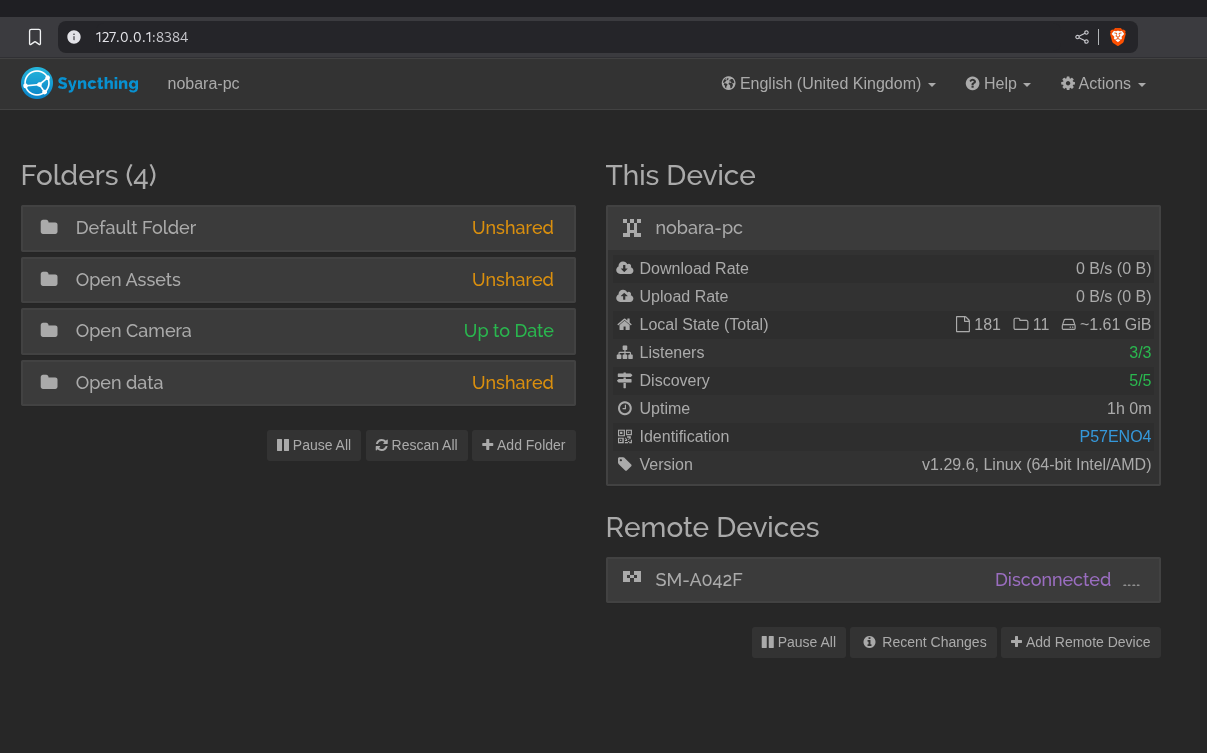The image size is (1207, 753).
Task: Click the Listeners network icon
Action: pyautogui.click(x=625, y=352)
